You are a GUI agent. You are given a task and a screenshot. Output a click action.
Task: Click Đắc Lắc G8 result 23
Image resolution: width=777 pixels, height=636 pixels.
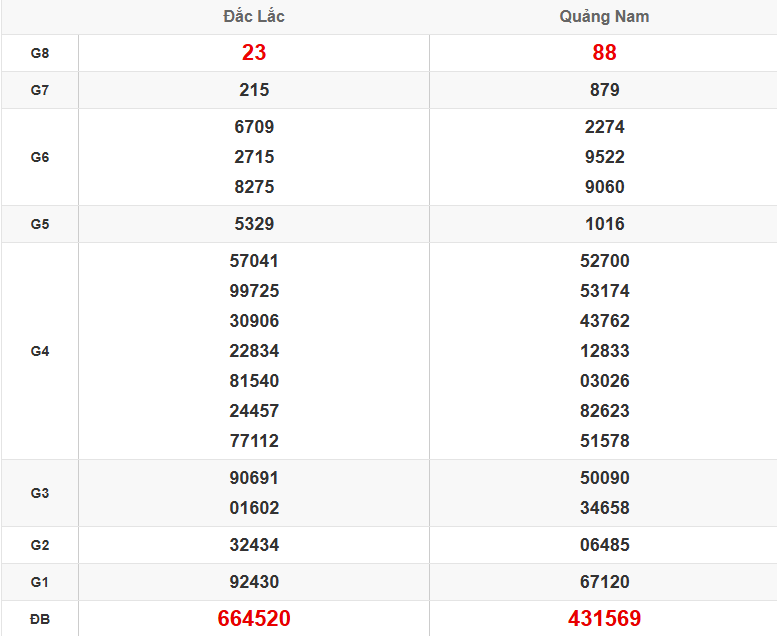click(254, 53)
